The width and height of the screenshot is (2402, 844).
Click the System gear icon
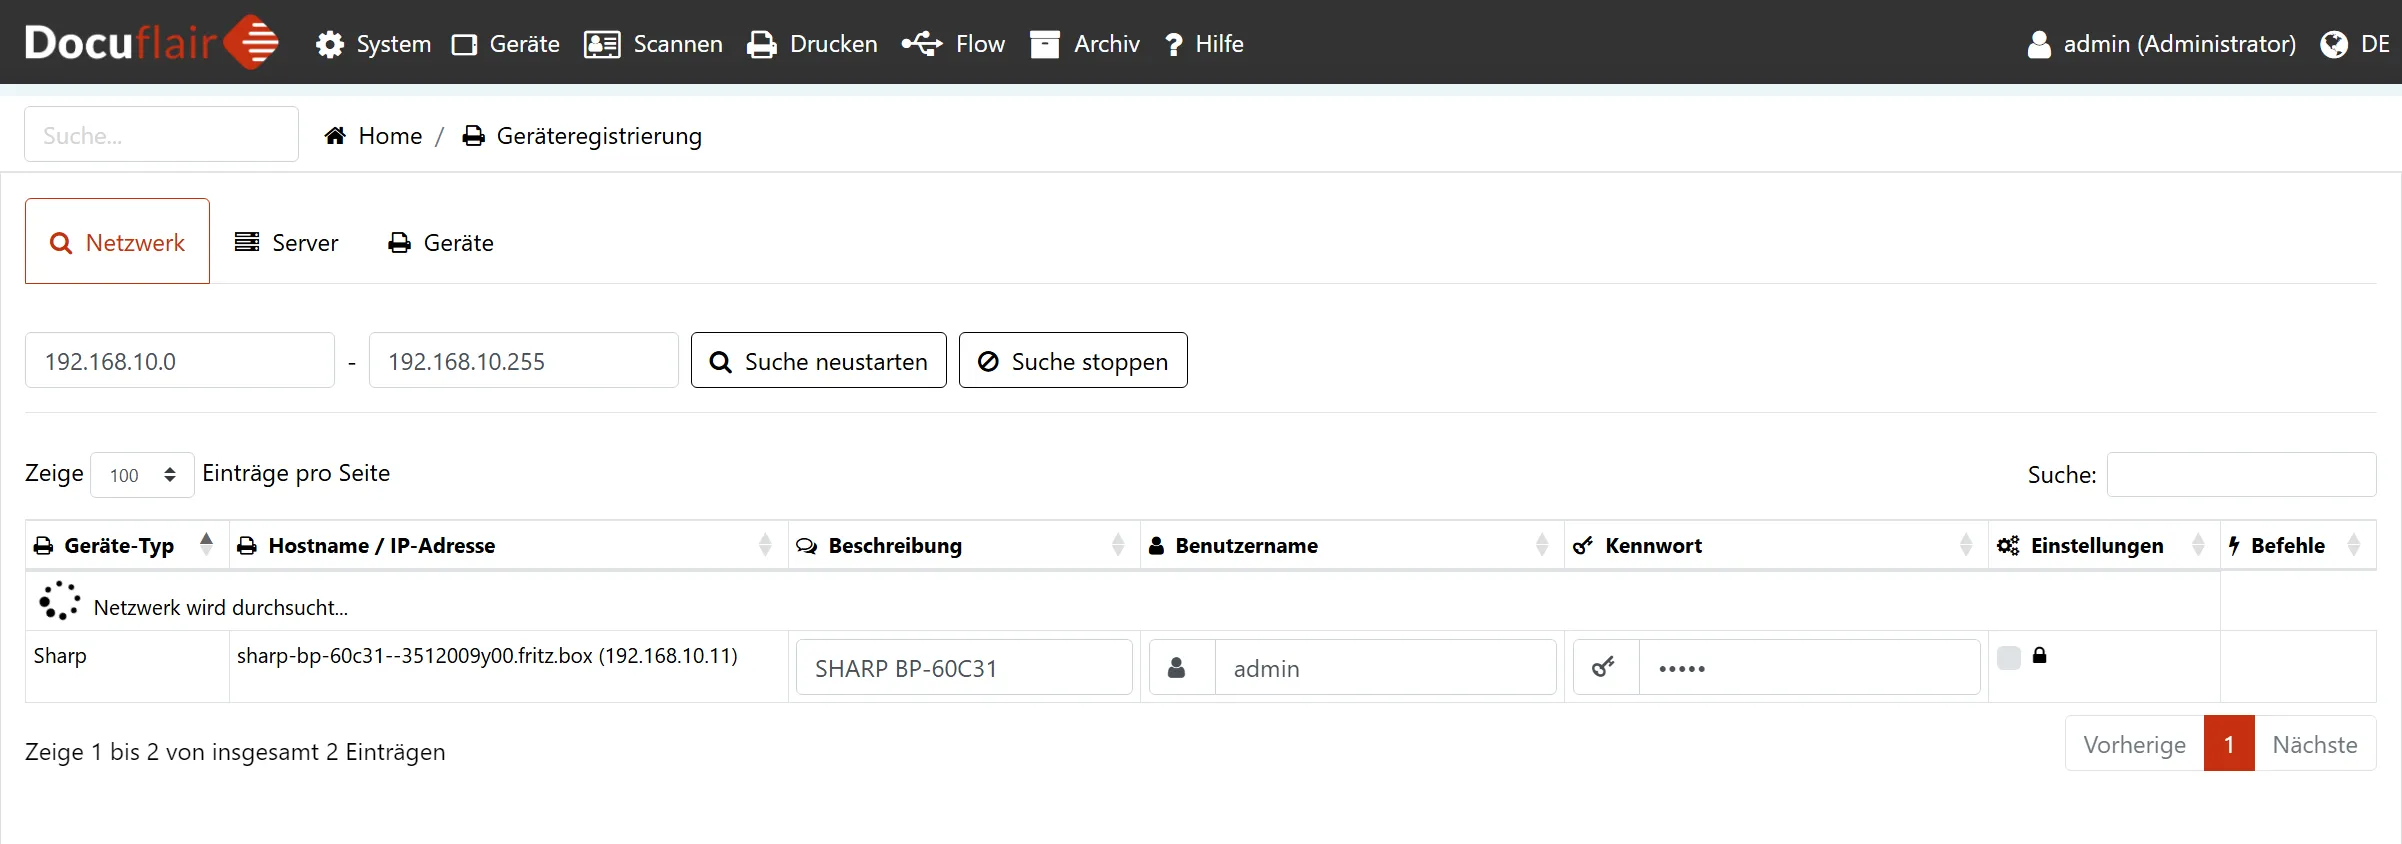[x=330, y=45]
